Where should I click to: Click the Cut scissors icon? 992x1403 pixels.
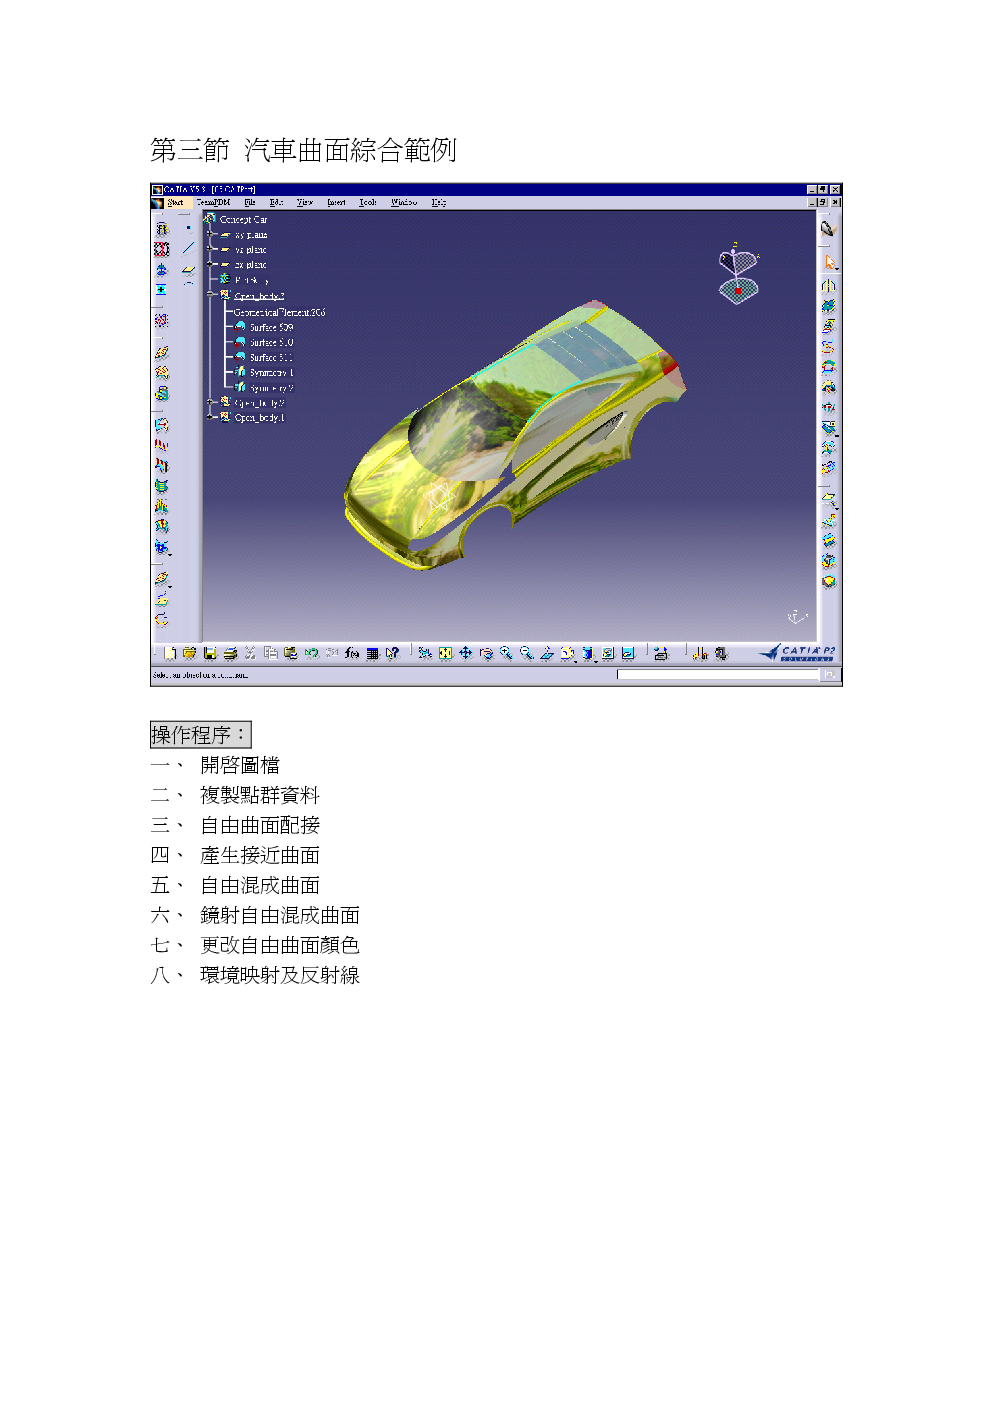[x=250, y=653]
